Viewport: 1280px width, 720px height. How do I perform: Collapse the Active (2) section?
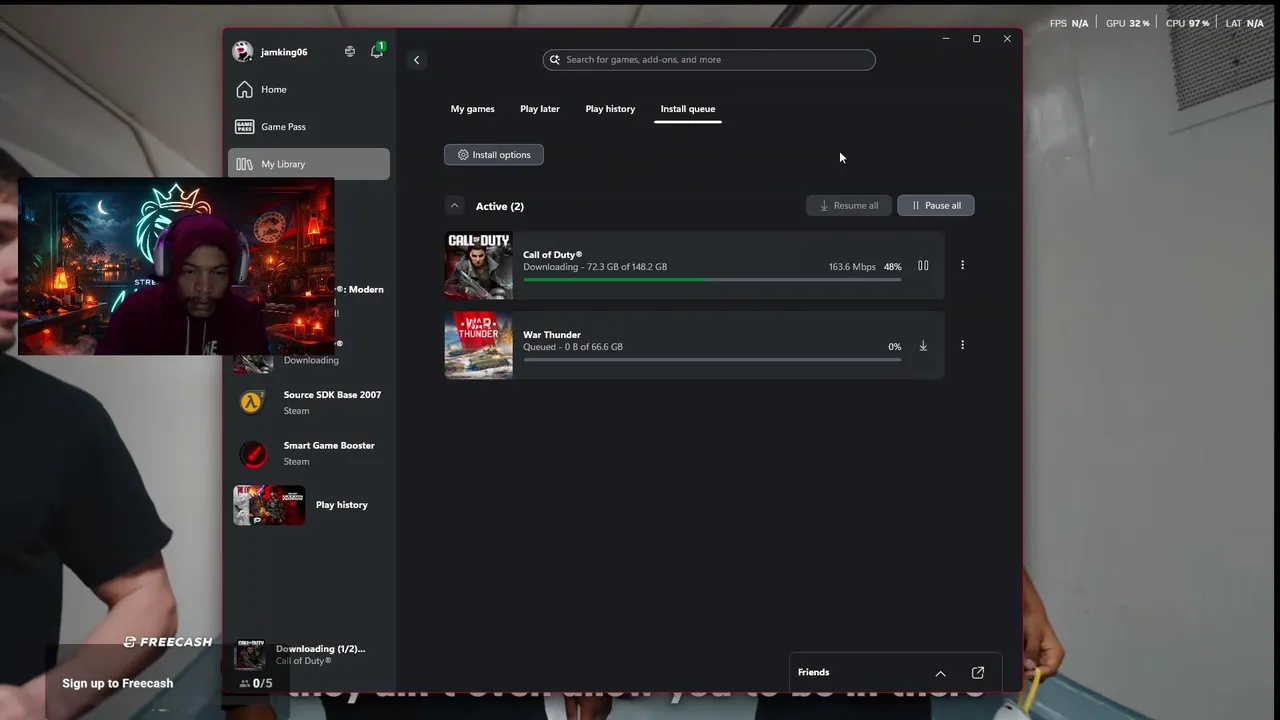pyautogui.click(x=455, y=206)
